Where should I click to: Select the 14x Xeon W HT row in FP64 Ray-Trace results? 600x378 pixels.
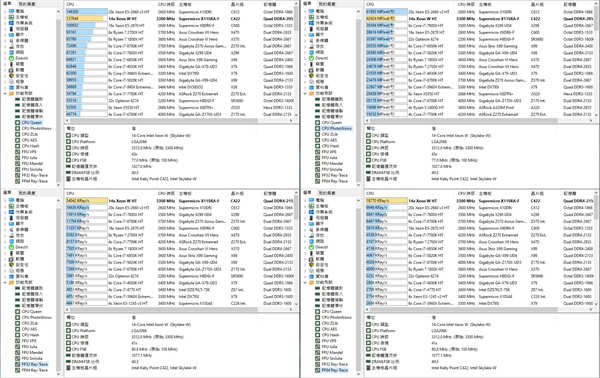(x=480, y=200)
